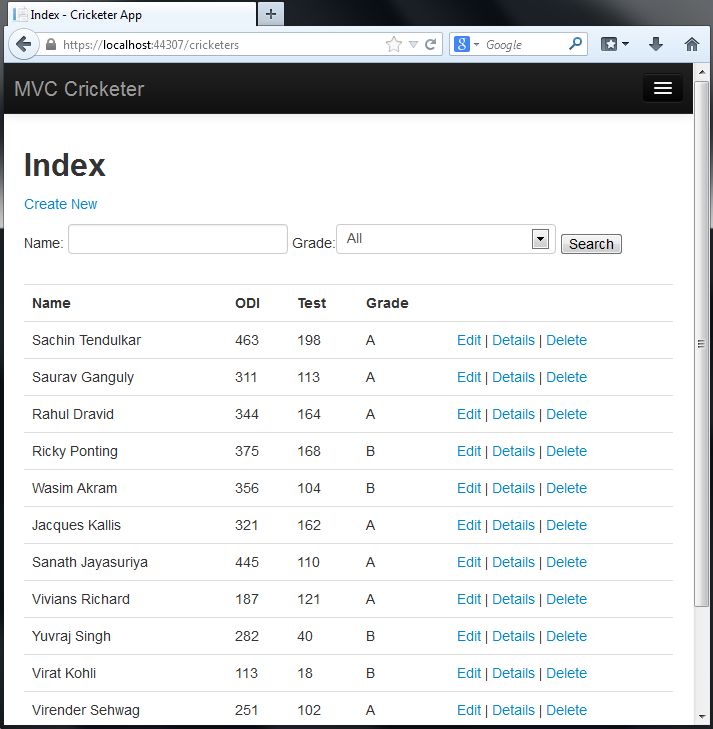Delete Rahul Dravid's record

566,414
